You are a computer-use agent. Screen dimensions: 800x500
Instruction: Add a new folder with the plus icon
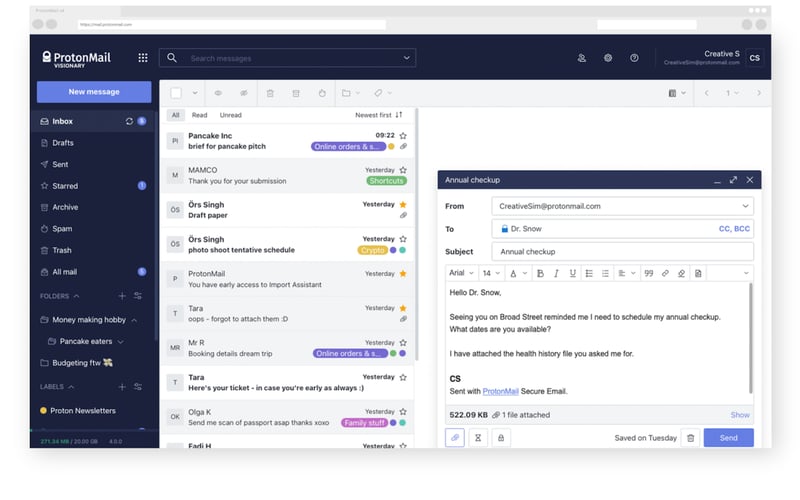tap(121, 296)
